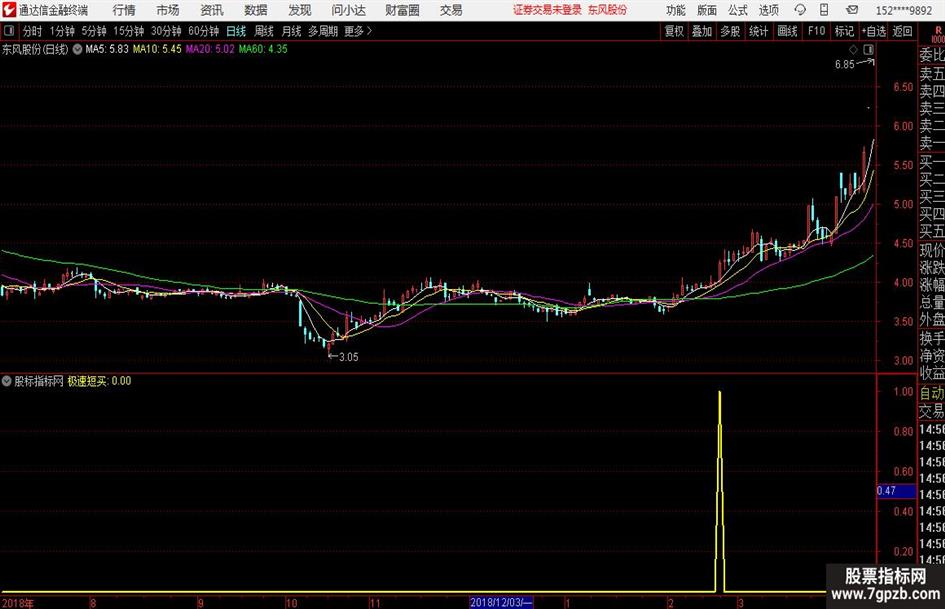The image size is (945, 609).
Task: Open the 选项 menu
Action: (769, 10)
